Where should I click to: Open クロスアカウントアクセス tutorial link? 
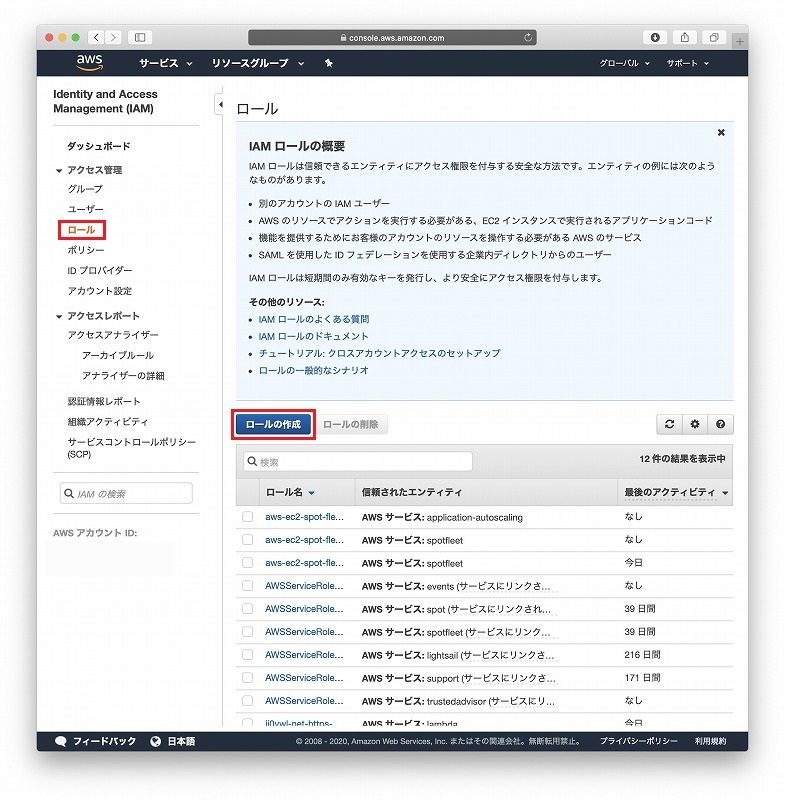[x=379, y=353]
